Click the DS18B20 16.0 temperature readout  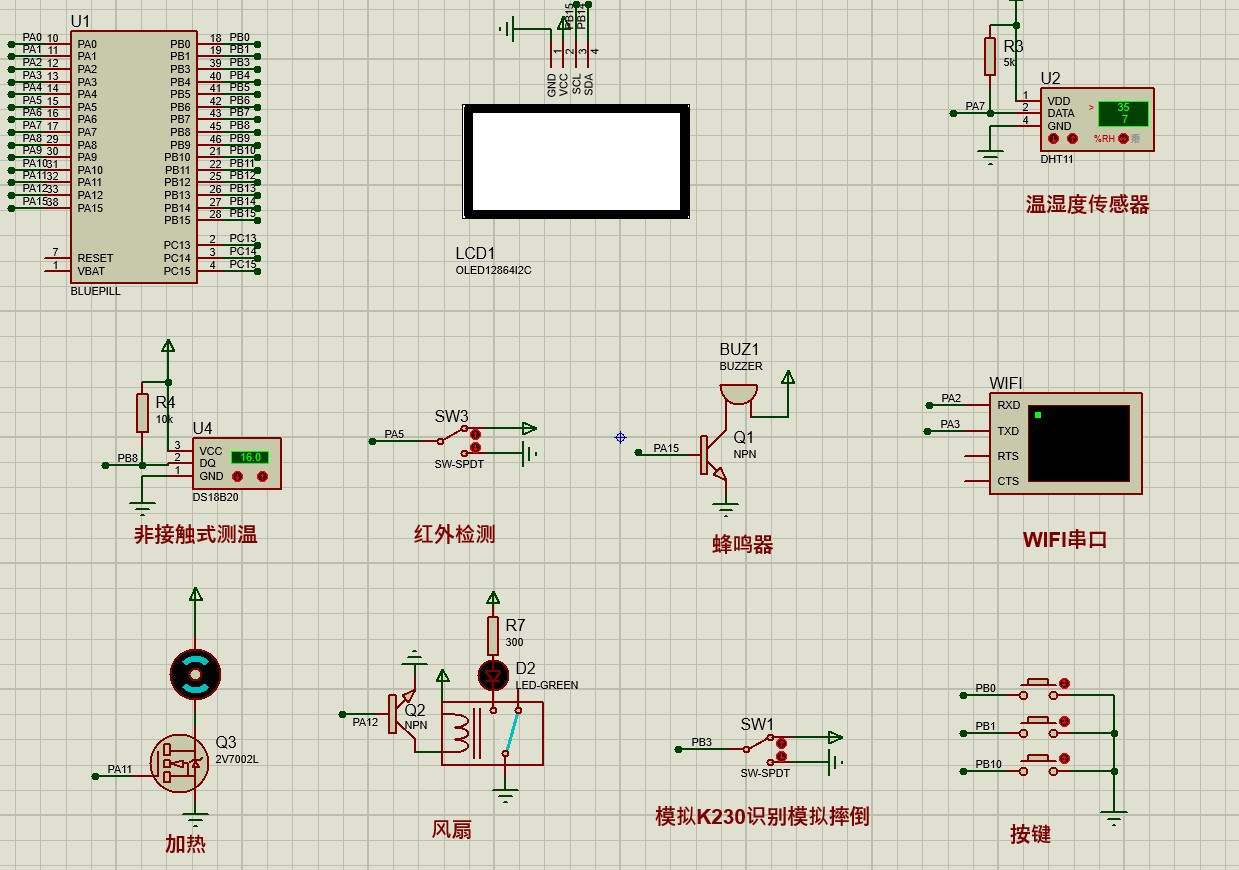[x=250, y=457]
